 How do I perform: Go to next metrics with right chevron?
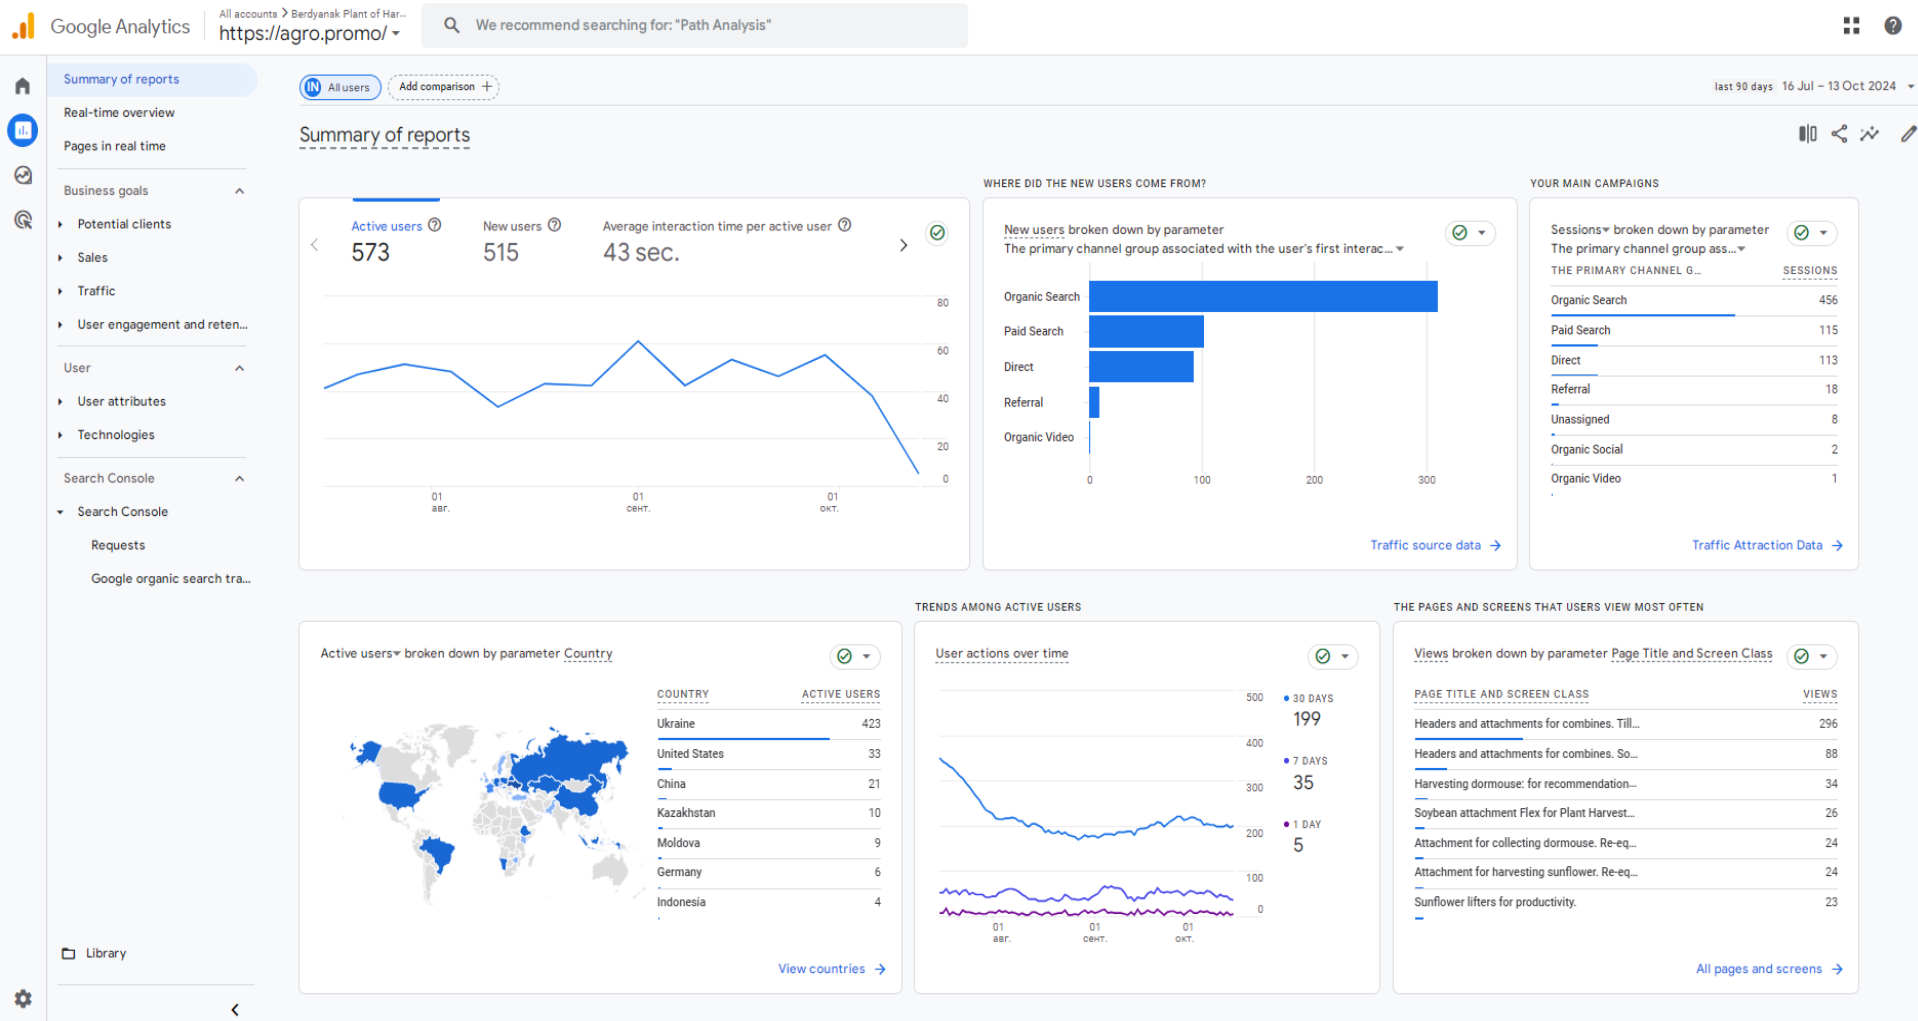coord(903,245)
